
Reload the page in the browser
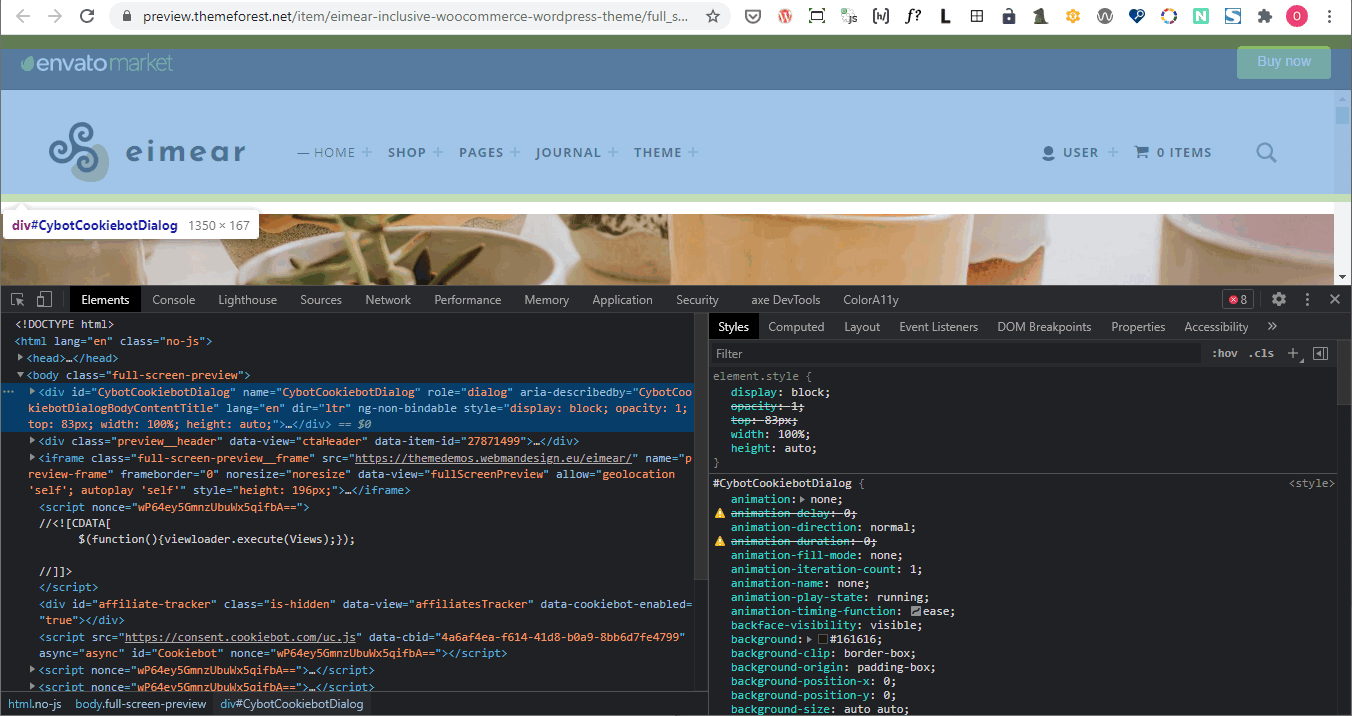[x=87, y=16]
